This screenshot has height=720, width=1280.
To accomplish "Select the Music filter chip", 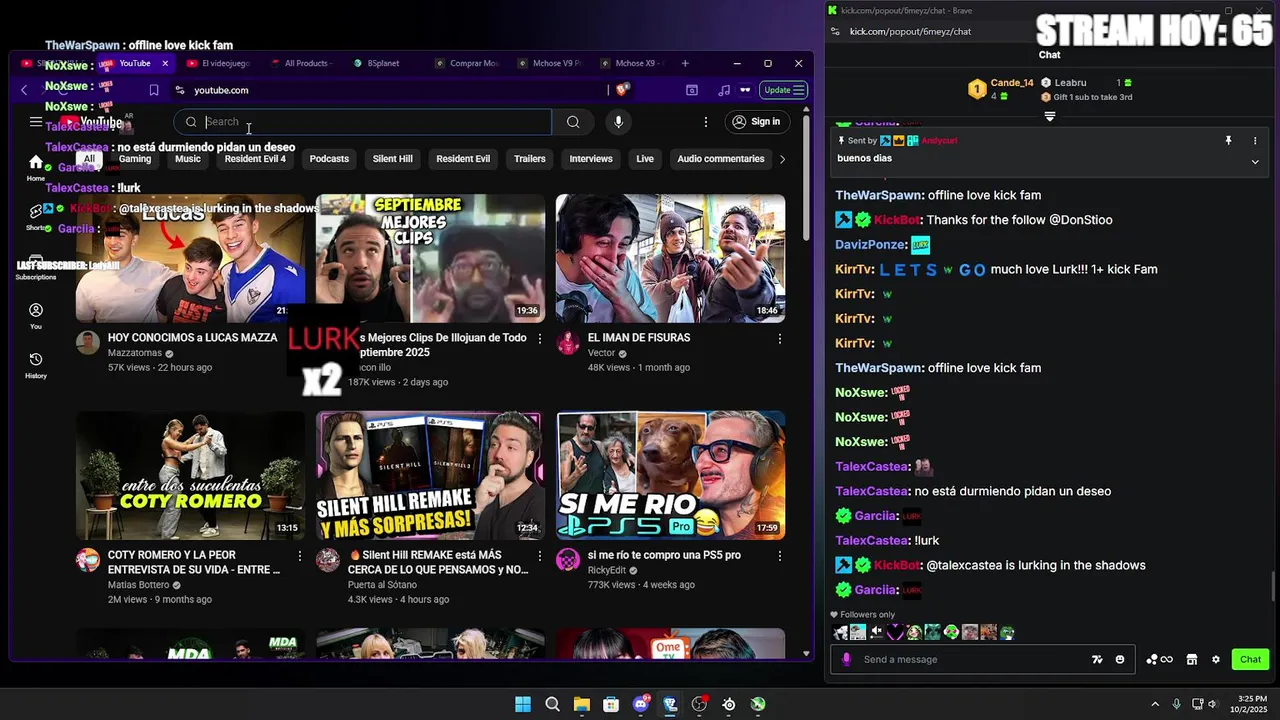I will [x=188, y=159].
